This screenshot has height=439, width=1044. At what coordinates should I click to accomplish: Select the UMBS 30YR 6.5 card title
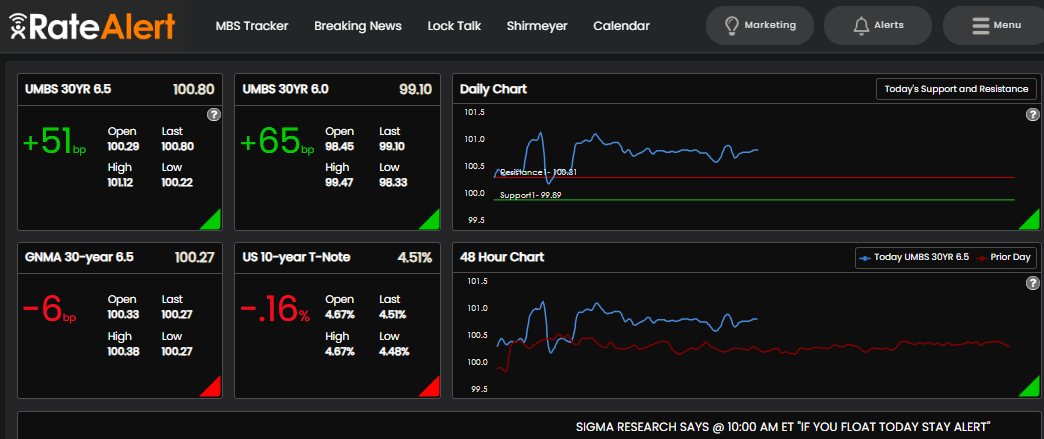pyautogui.click(x=68, y=89)
